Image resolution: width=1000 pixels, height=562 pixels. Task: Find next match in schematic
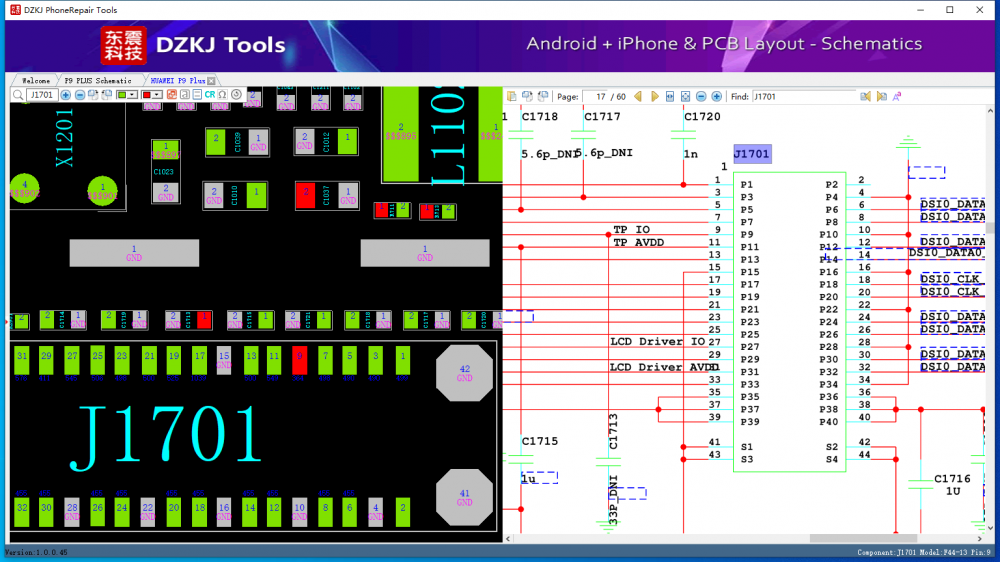(x=882, y=97)
